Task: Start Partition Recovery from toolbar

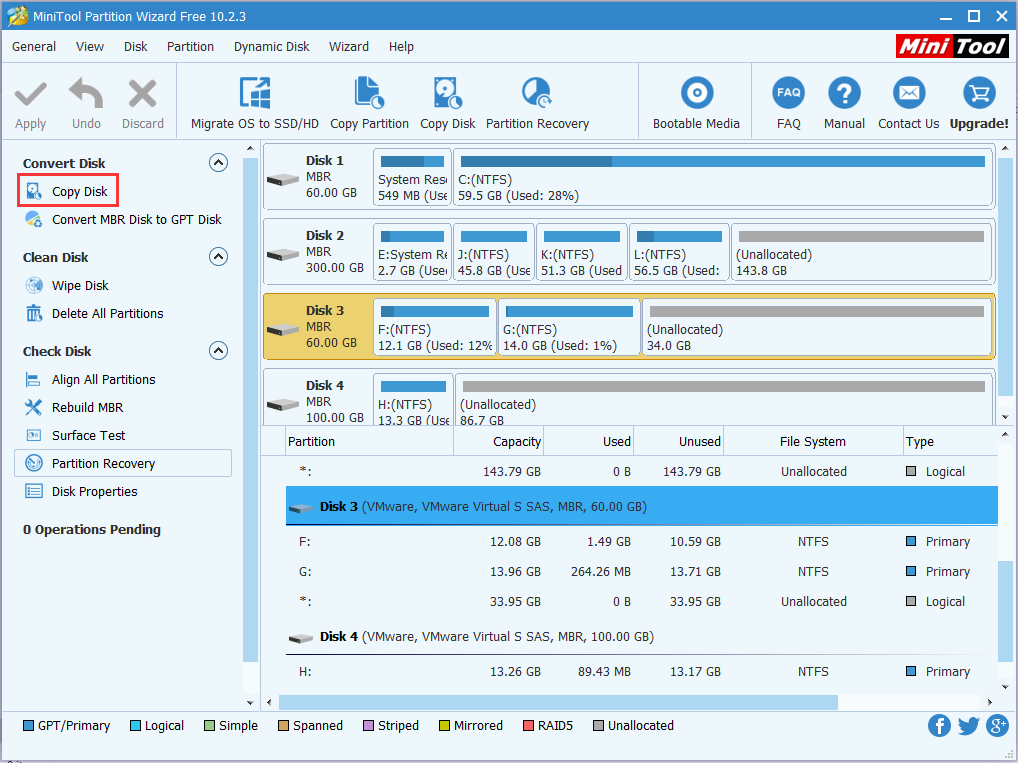Action: tap(537, 105)
